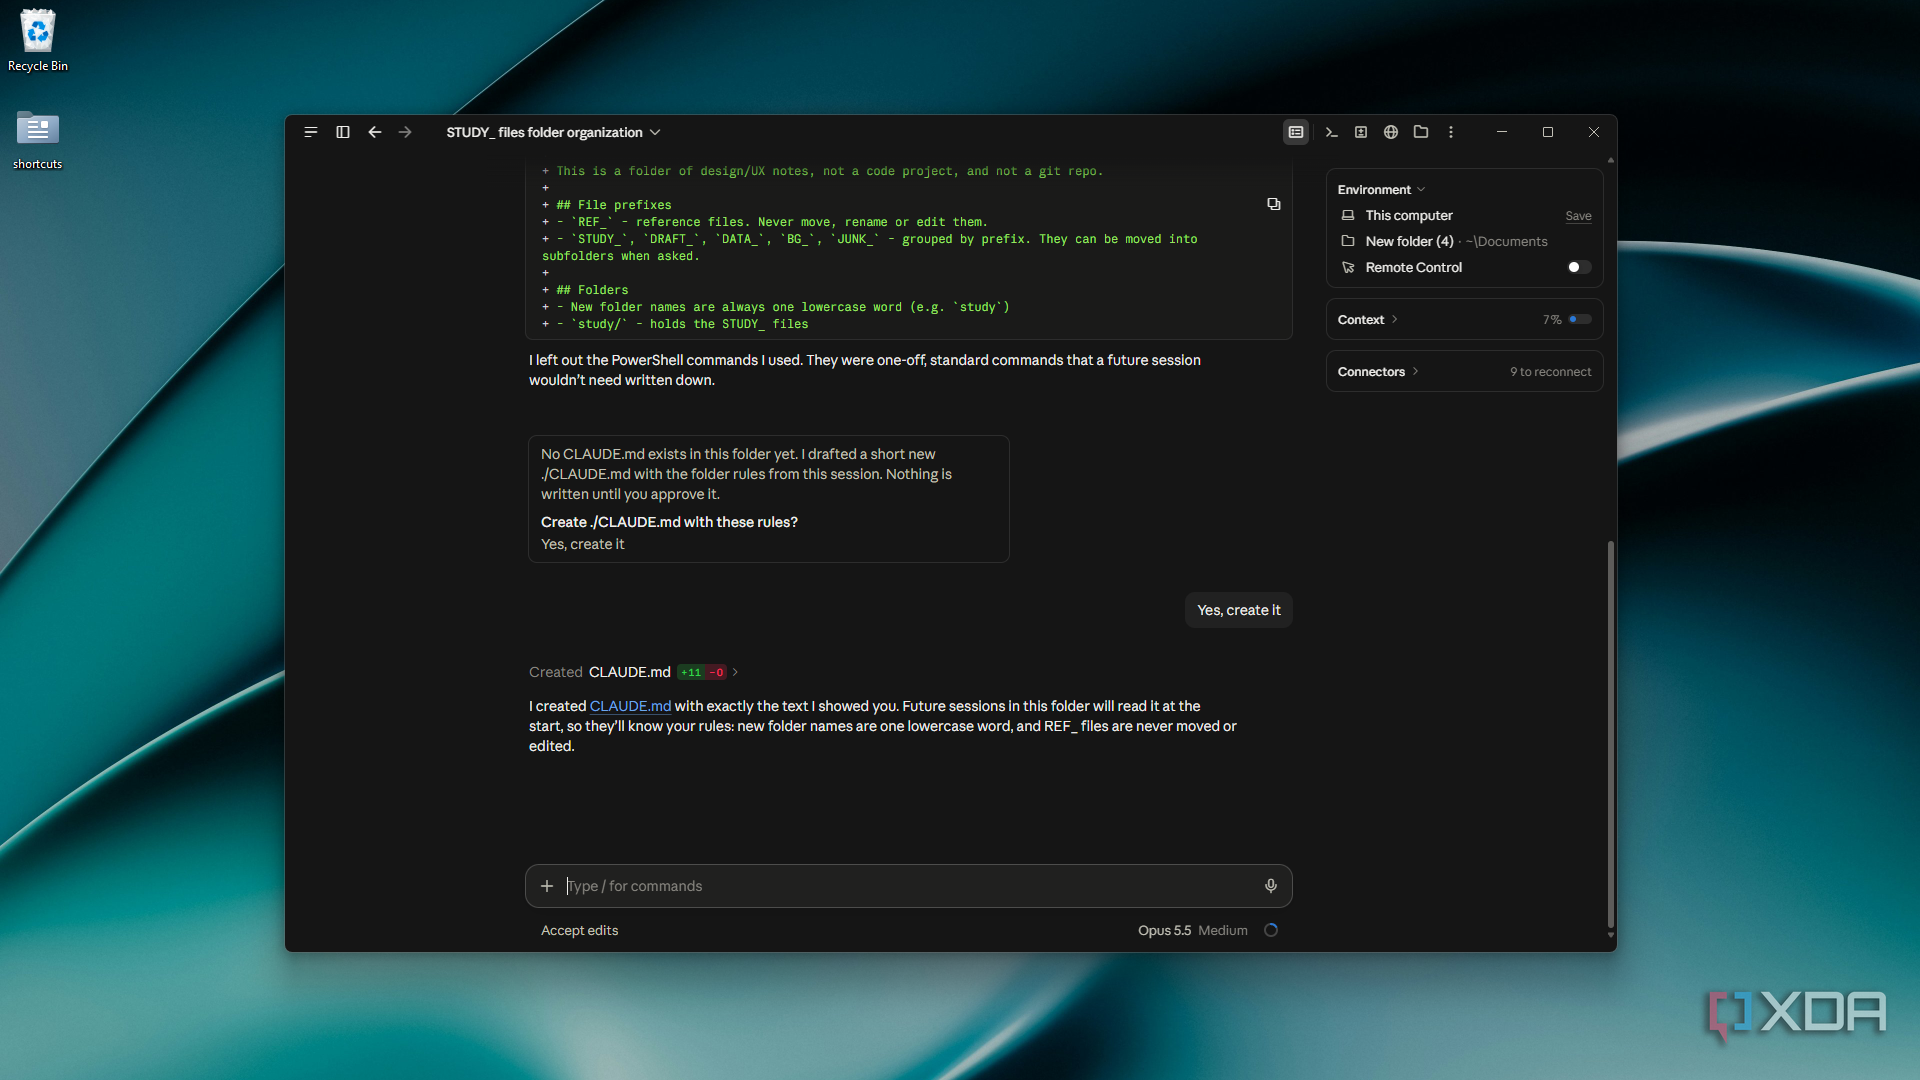Click the plus attach icon

(x=547, y=886)
